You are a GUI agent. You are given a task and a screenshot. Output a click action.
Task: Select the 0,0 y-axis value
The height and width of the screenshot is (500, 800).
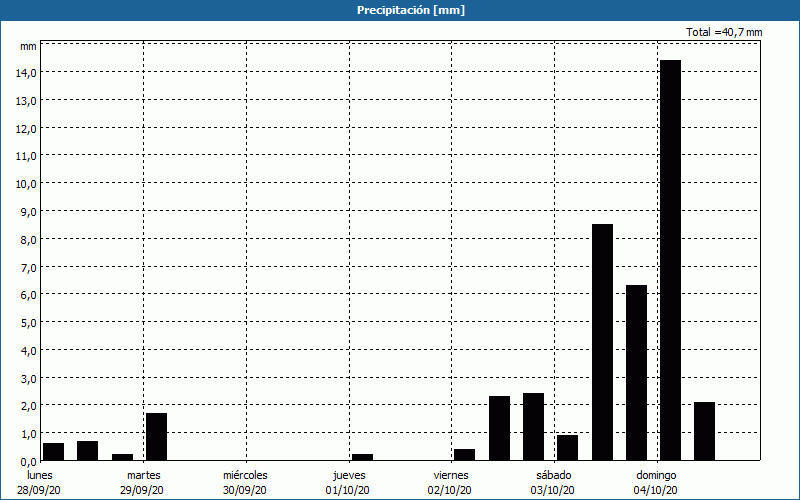pos(28,462)
